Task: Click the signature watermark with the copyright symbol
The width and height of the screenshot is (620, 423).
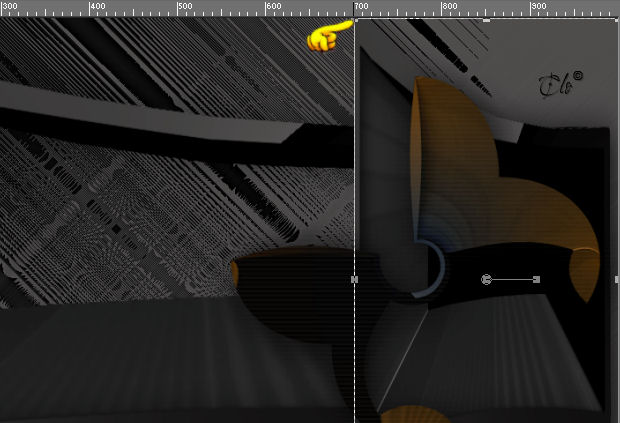Action: (560, 85)
